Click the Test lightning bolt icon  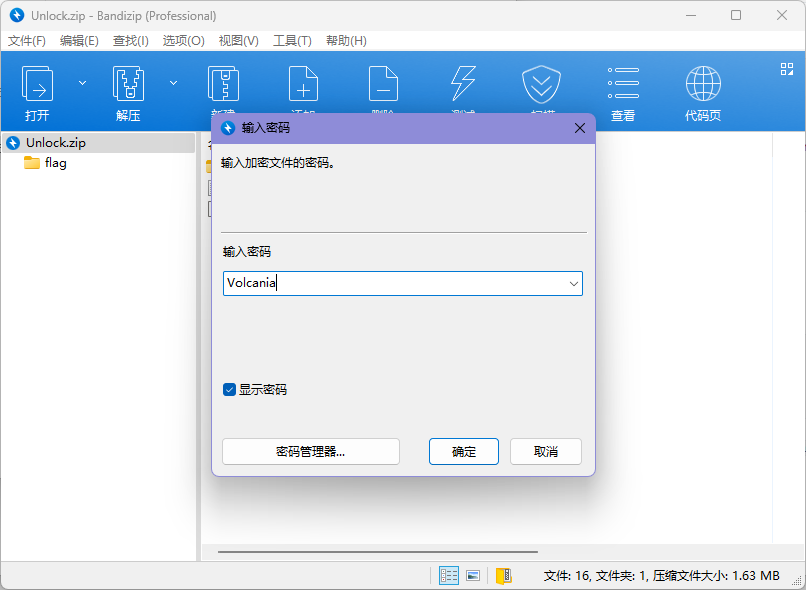(x=463, y=84)
